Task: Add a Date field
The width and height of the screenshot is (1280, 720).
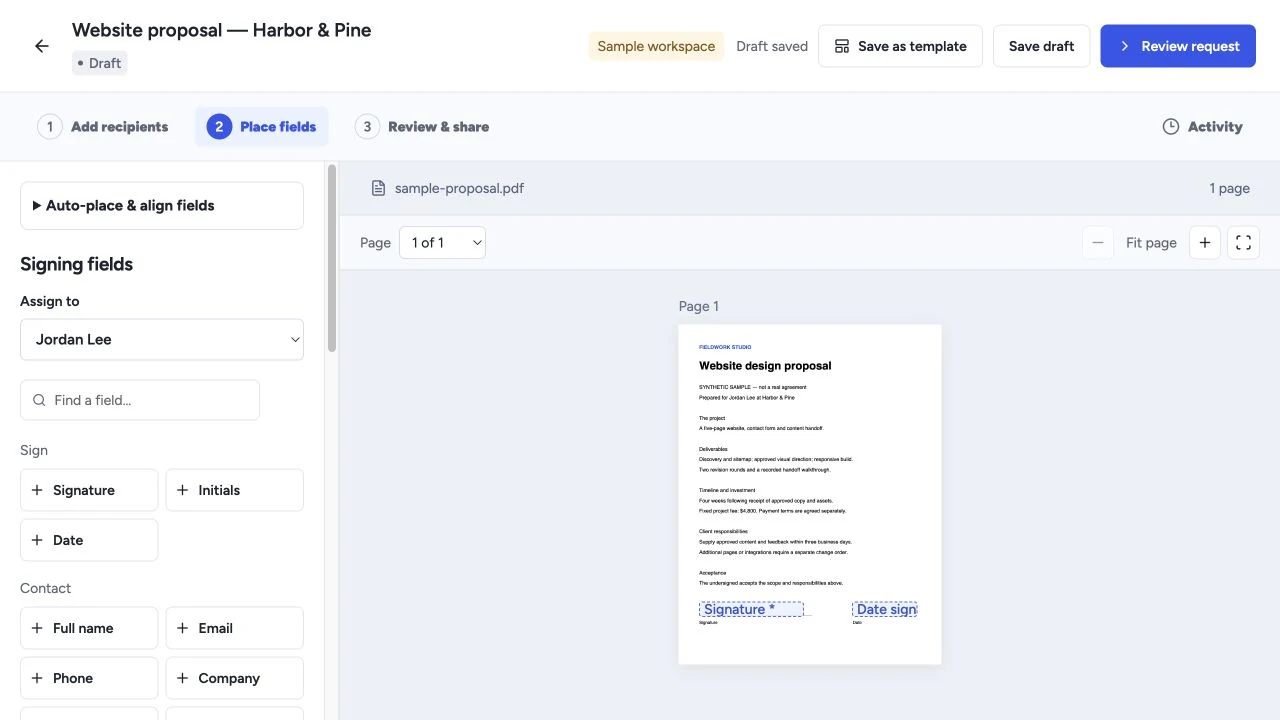Action: (x=89, y=540)
